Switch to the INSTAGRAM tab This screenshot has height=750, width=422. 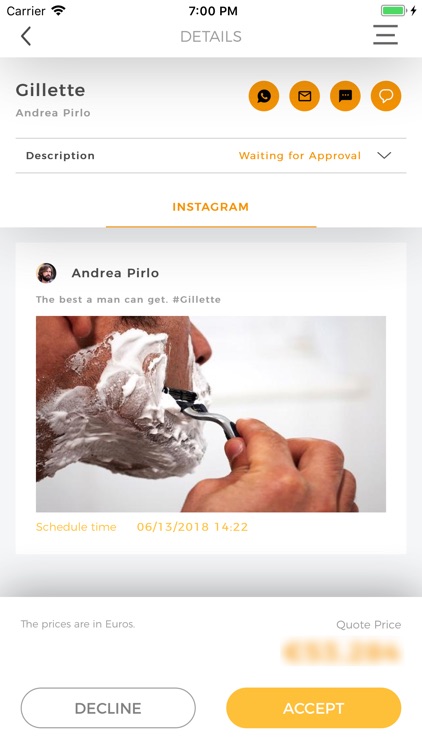211,207
